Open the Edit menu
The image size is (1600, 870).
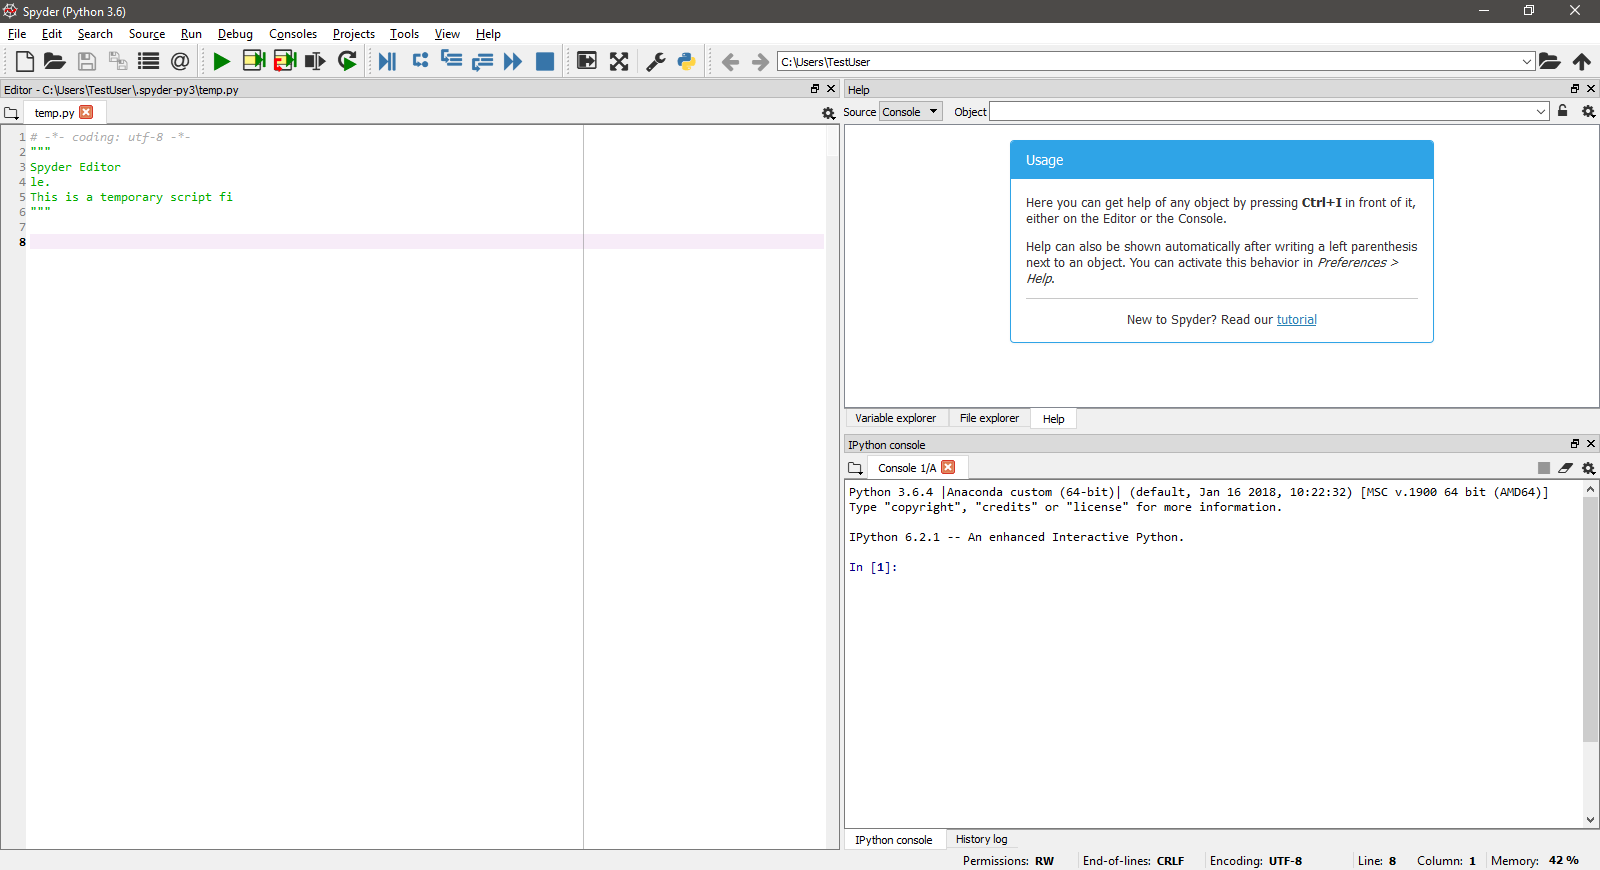pyautogui.click(x=52, y=34)
